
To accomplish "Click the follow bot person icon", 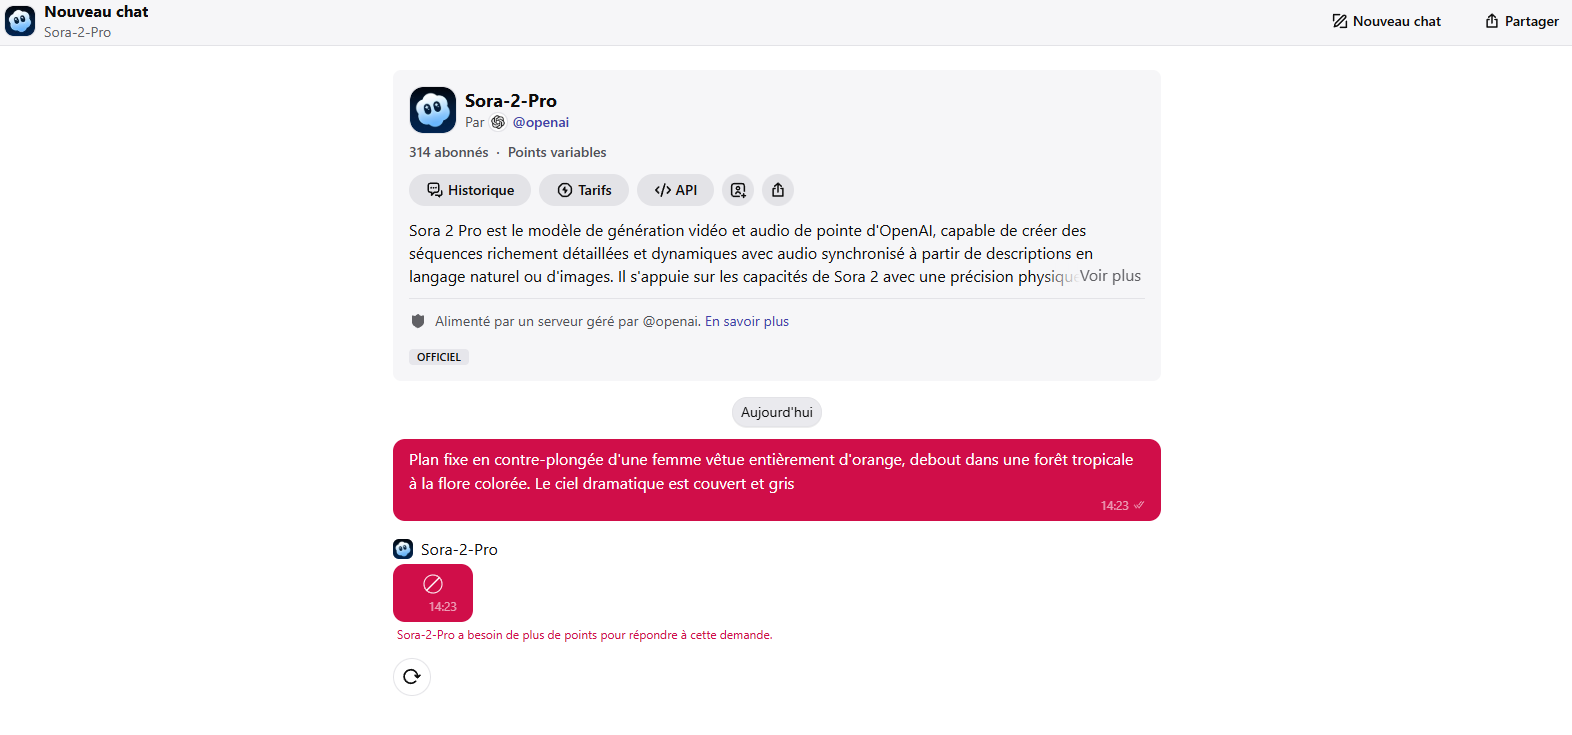I will (x=738, y=190).
